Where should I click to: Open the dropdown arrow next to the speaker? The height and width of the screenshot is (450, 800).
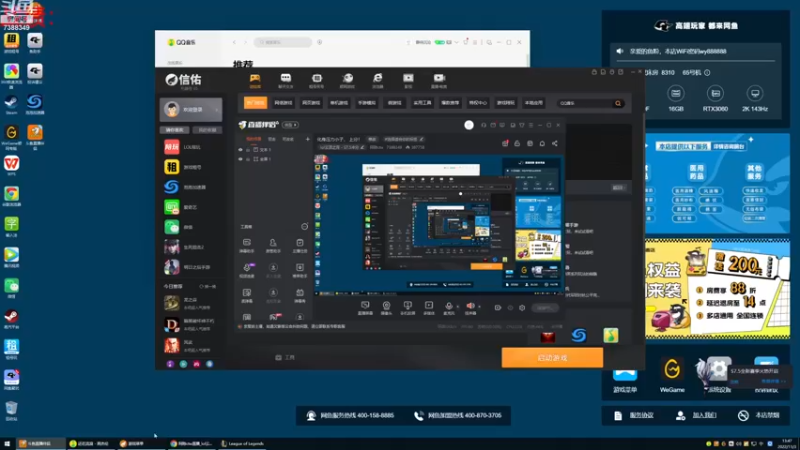(479, 307)
